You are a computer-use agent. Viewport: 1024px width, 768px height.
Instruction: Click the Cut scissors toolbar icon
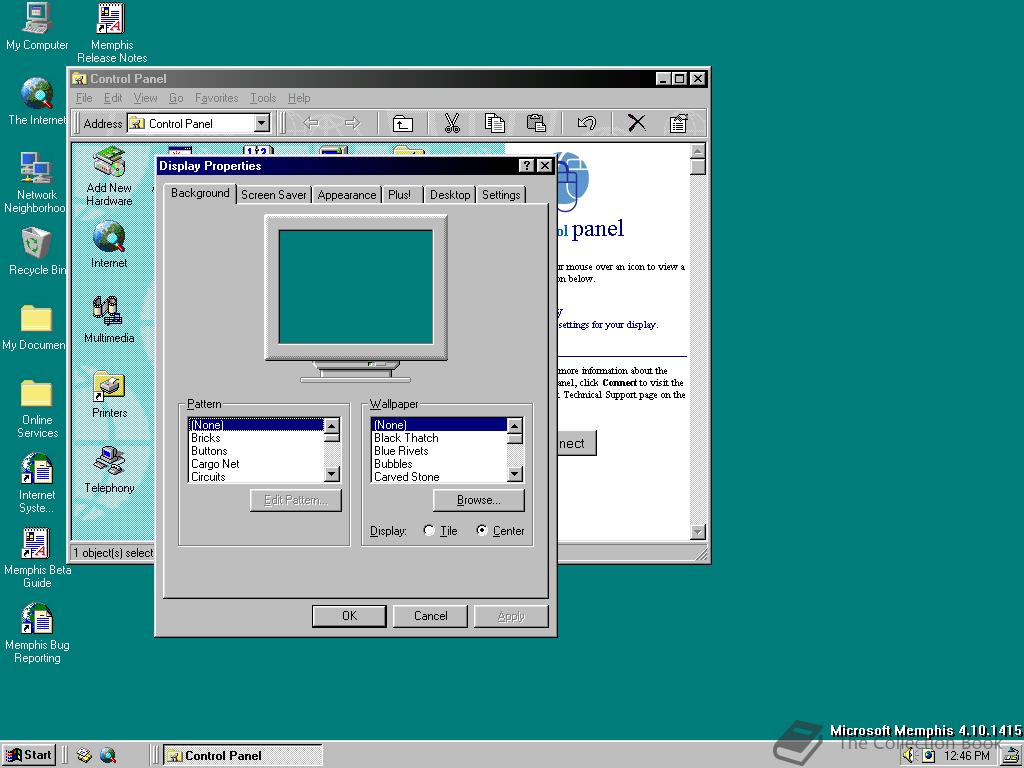452,123
